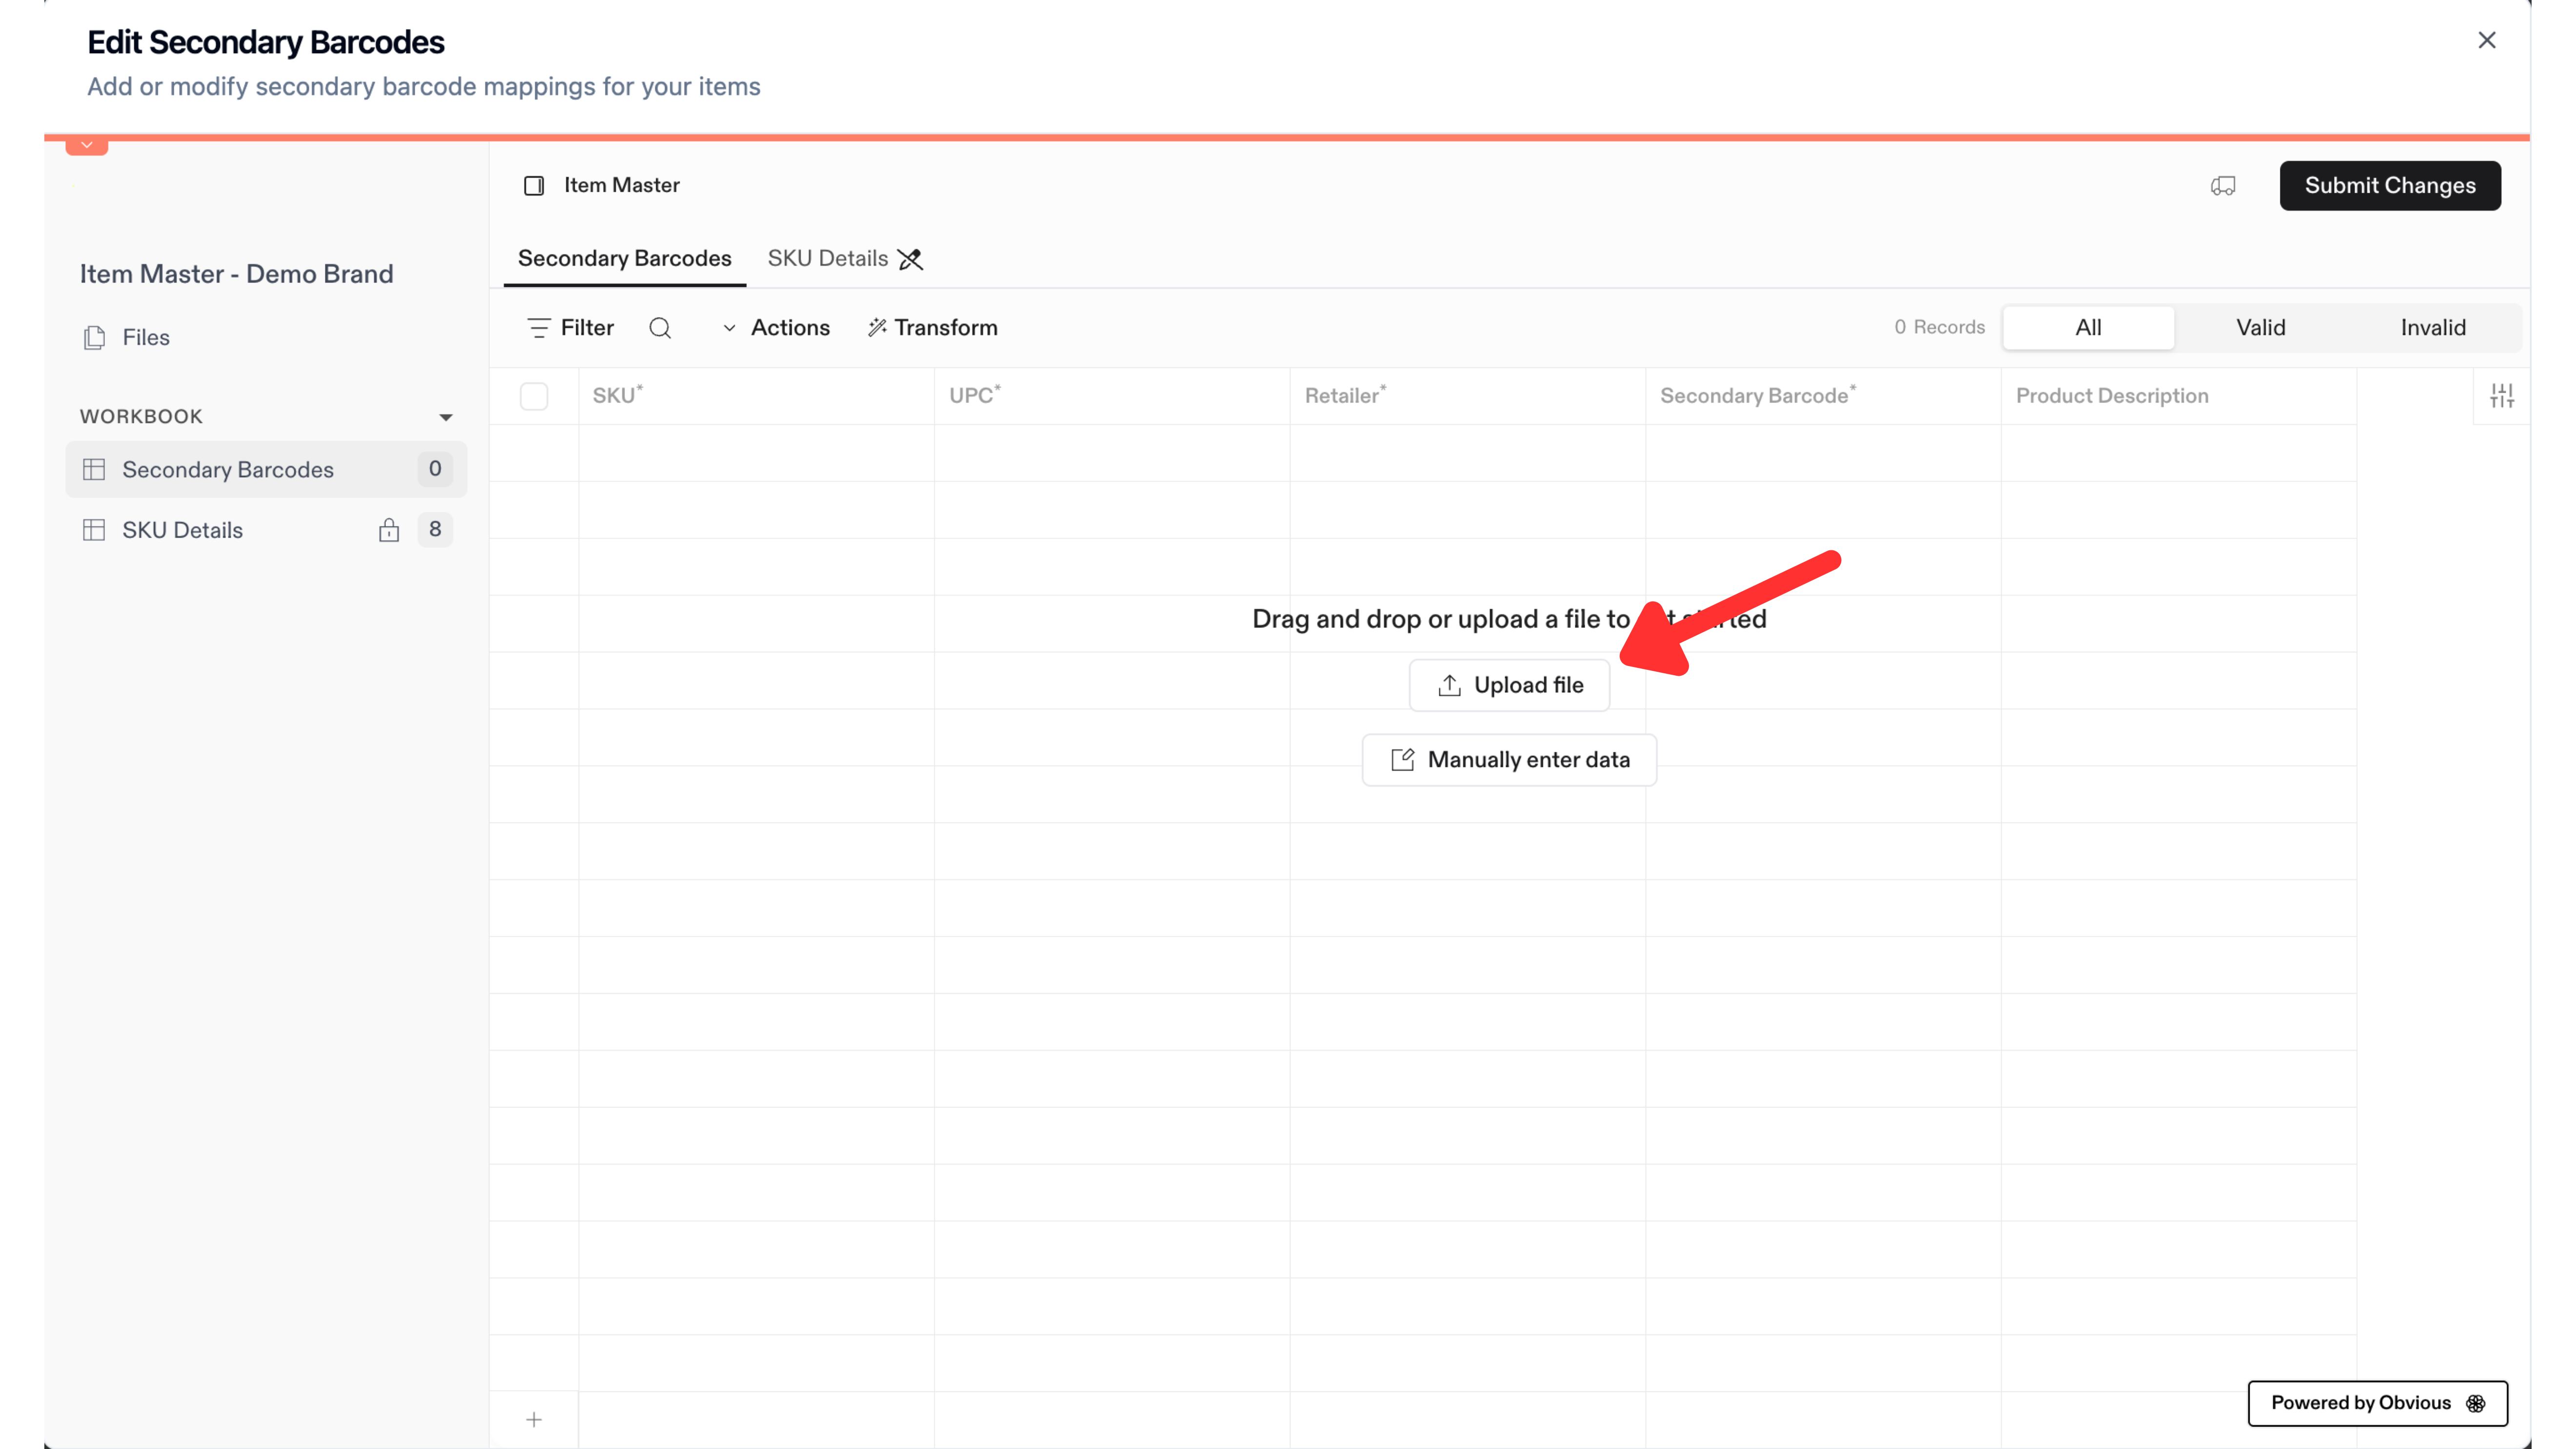Expand the Actions dropdown
Viewport: 2576px width, 1449px height.
776,328
